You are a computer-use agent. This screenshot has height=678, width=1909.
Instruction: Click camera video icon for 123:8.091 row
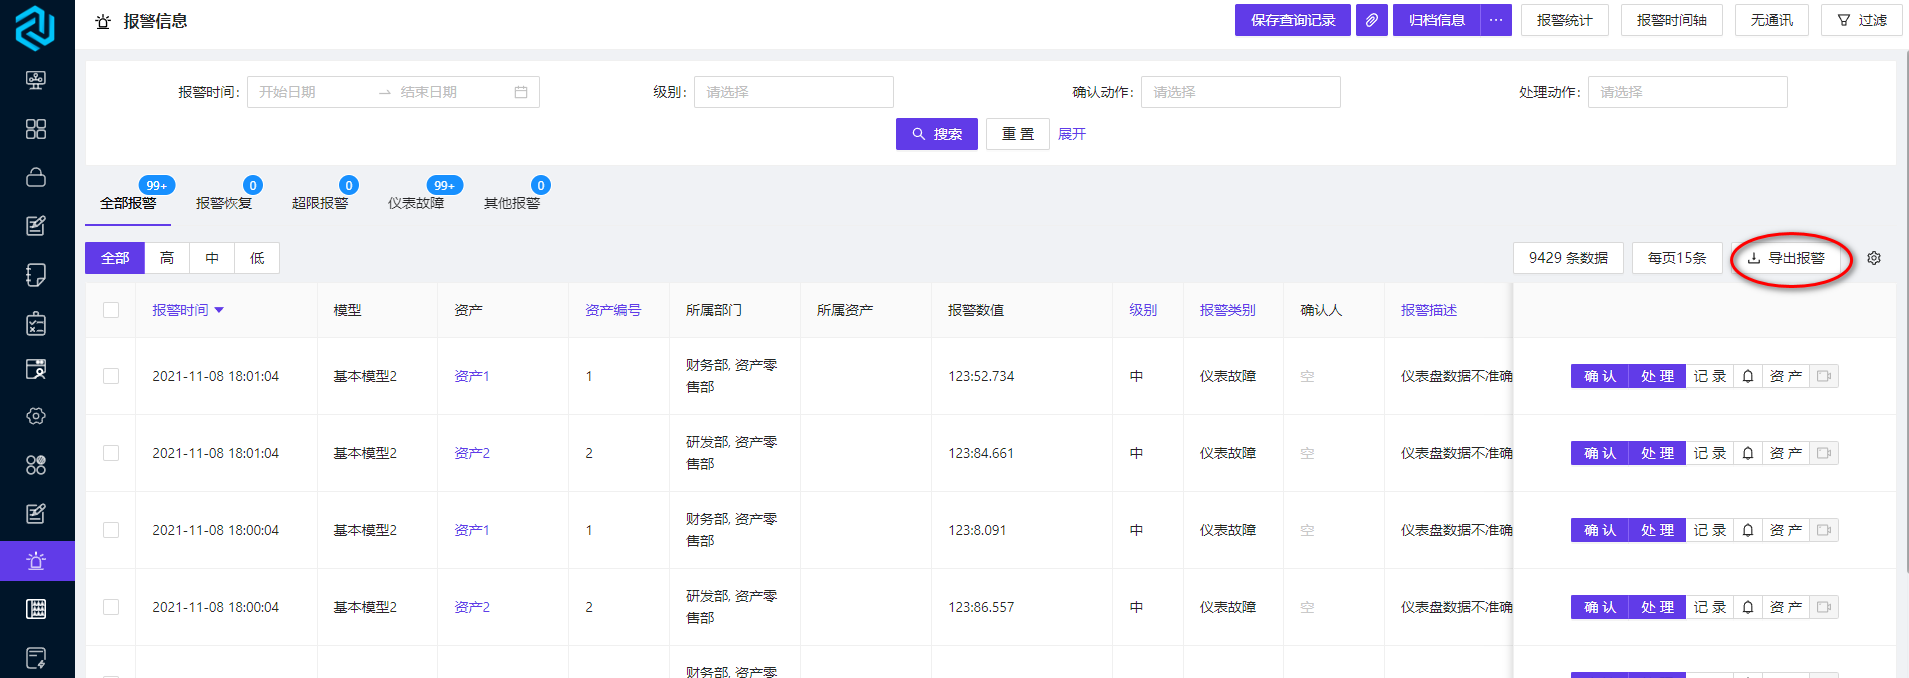tap(1824, 530)
